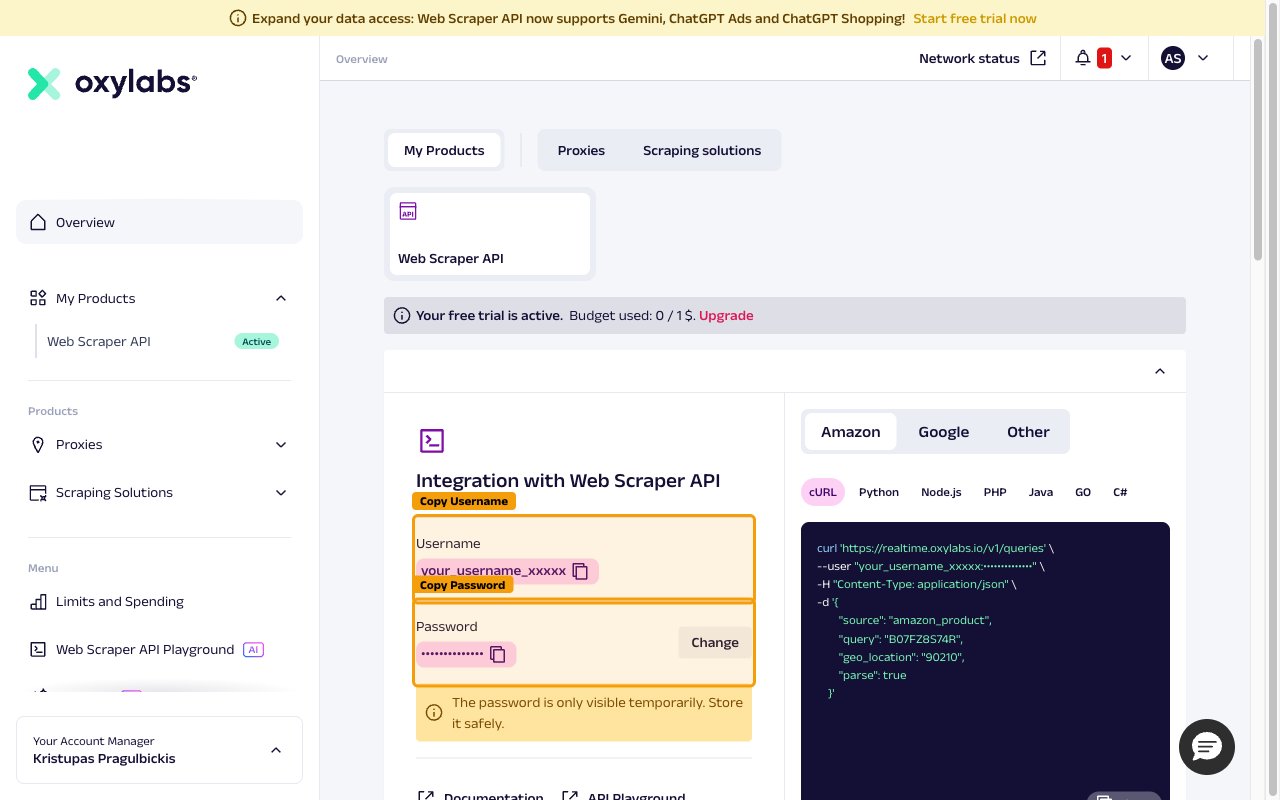Click the Change password button
The image size is (1280, 800).
pyautogui.click(x=715, y=642)
